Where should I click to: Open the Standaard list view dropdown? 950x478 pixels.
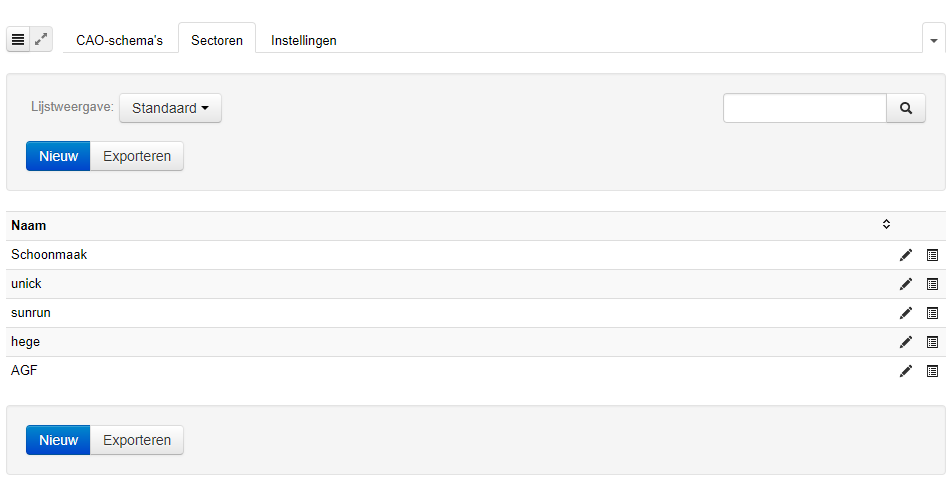pyautogui.click(x=170, y=108)
